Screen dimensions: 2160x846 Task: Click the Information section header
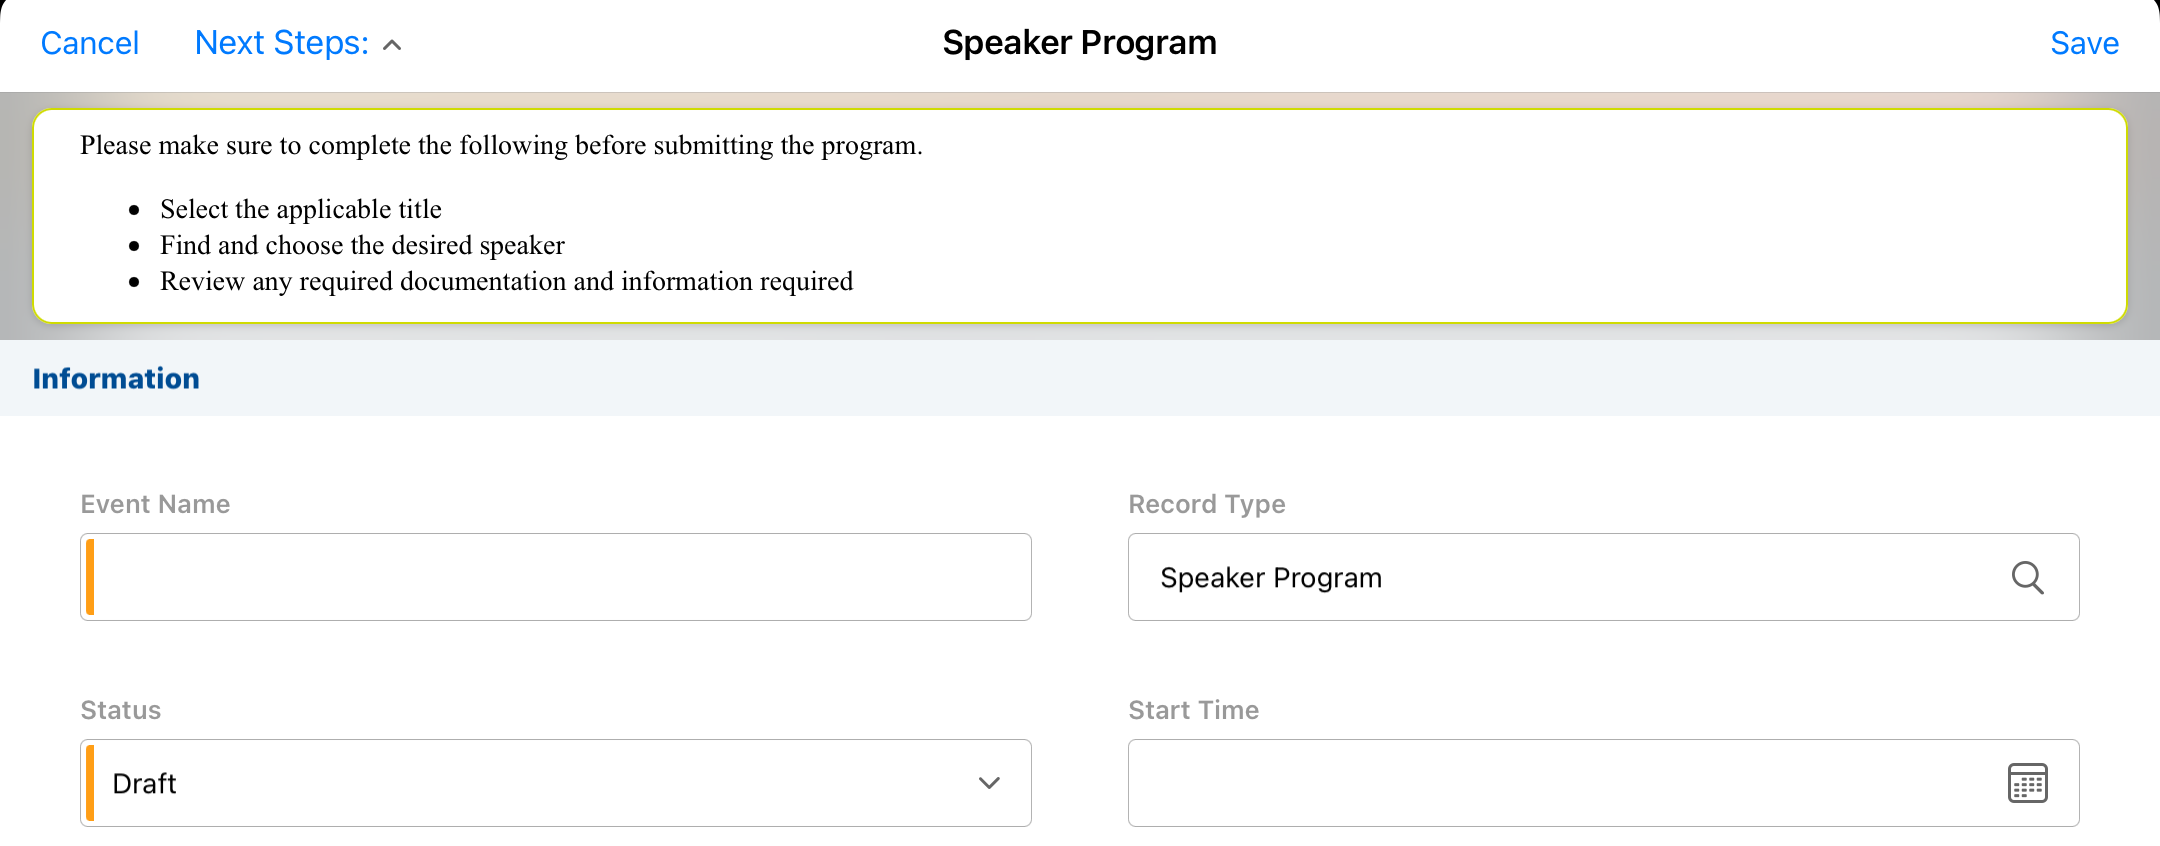click(x=116, y=379)
